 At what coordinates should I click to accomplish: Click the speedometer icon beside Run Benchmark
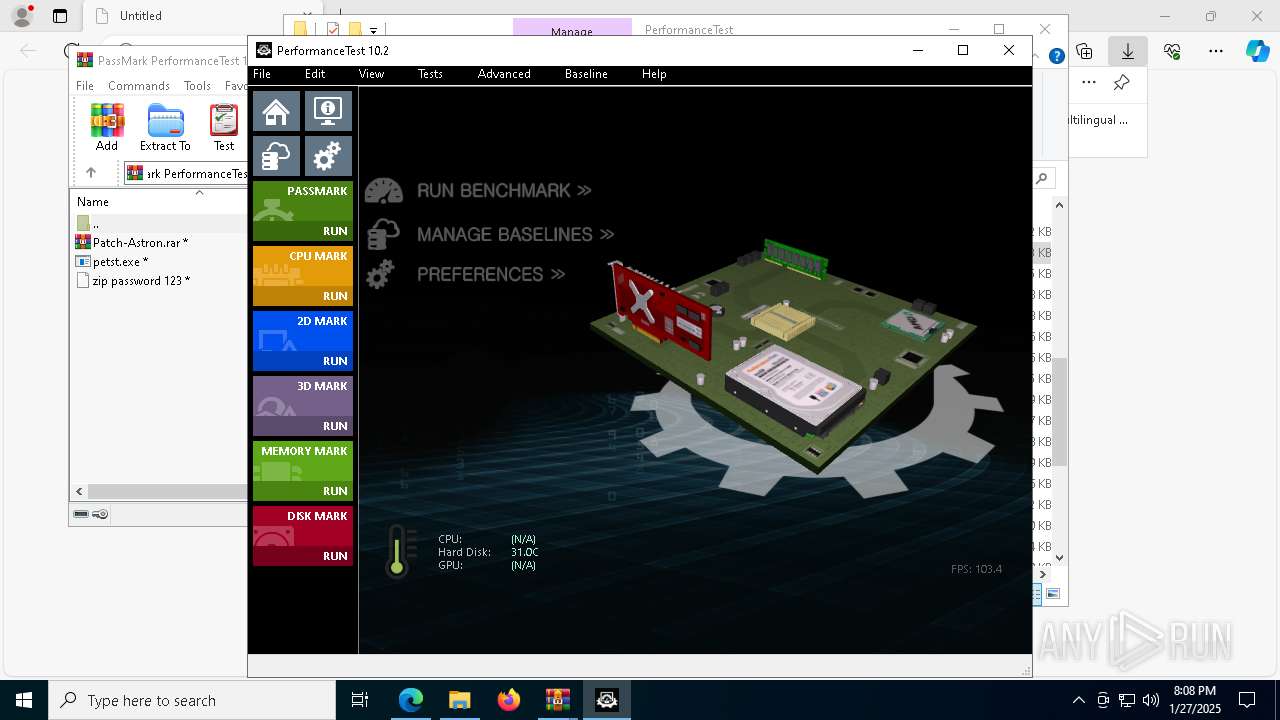(384, 191)
